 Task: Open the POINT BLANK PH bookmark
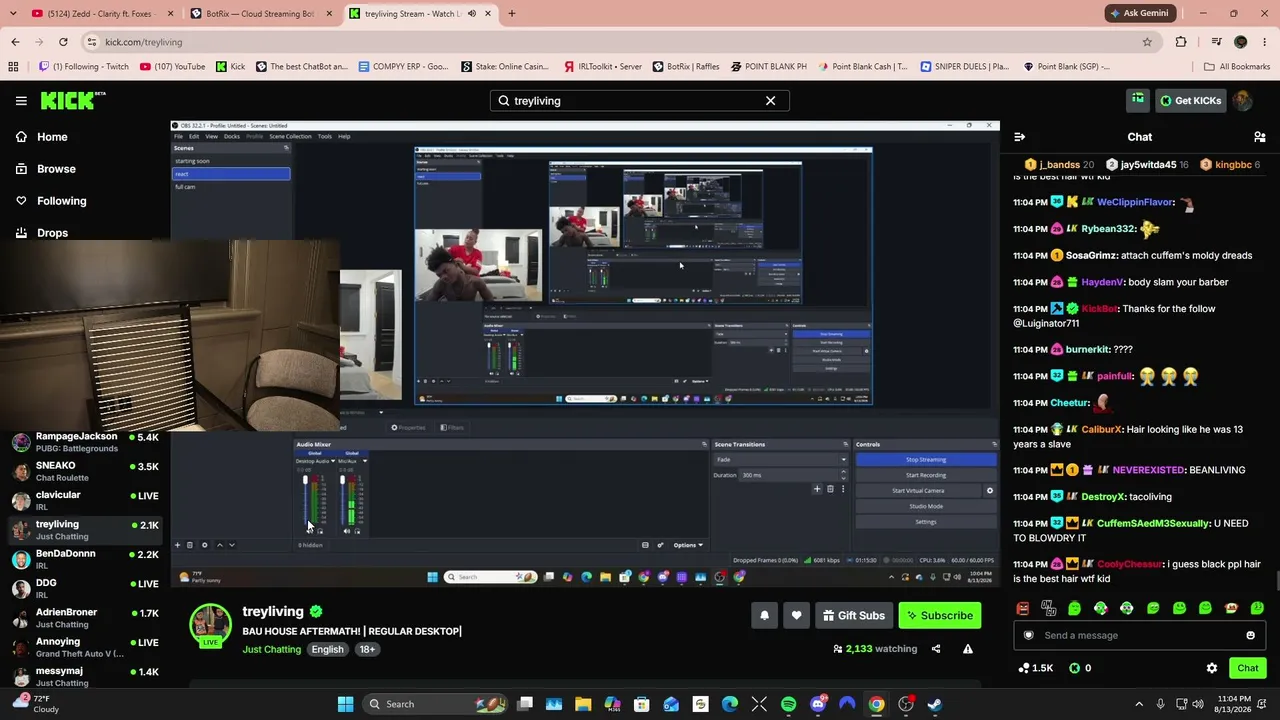pyautogui.click(x=769, y=67)
